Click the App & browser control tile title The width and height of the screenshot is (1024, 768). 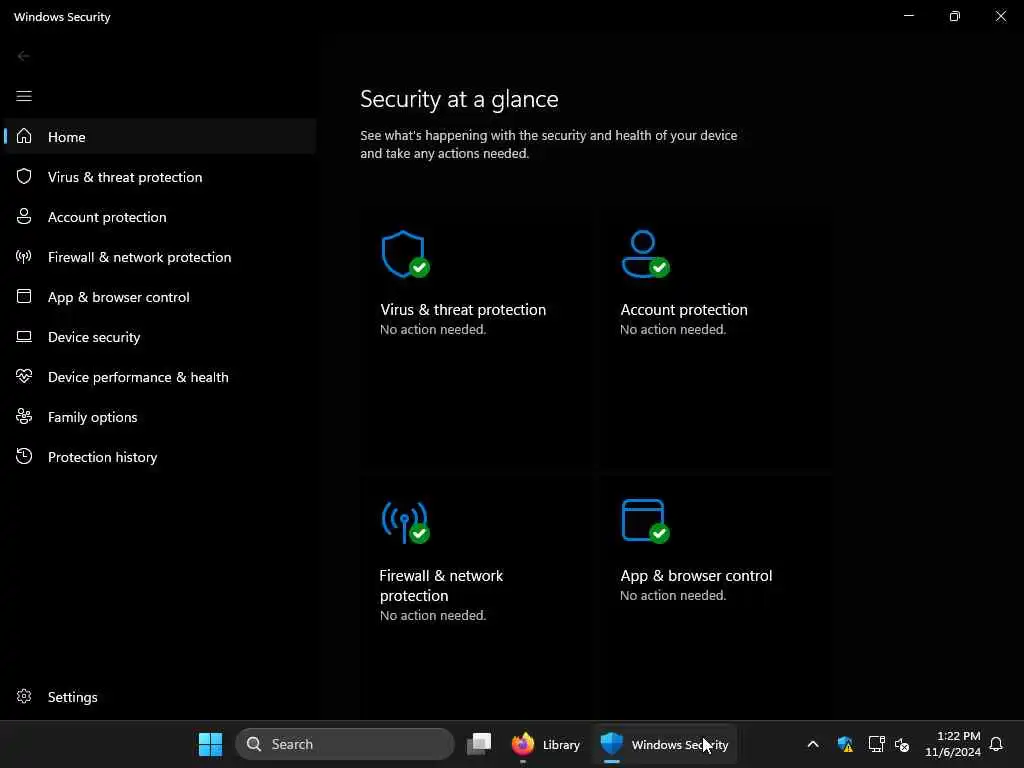pyautogui.click(x=696, y=575)
